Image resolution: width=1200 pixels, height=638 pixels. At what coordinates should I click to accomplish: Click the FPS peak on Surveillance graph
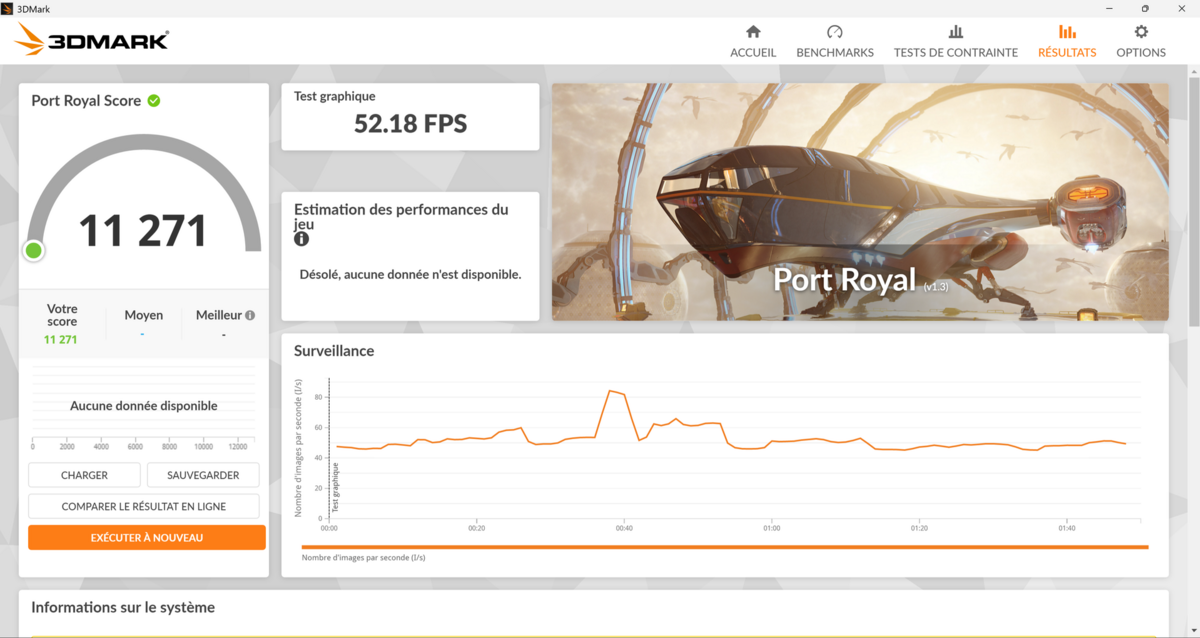610,390
